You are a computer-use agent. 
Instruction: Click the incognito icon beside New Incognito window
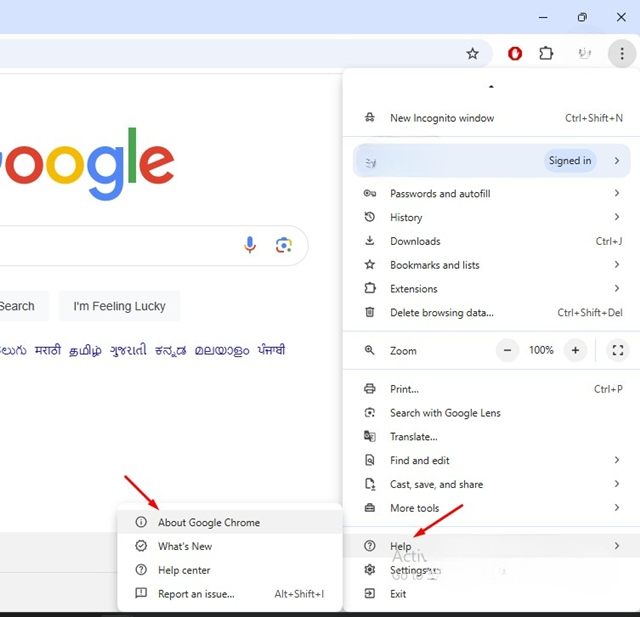369,118
